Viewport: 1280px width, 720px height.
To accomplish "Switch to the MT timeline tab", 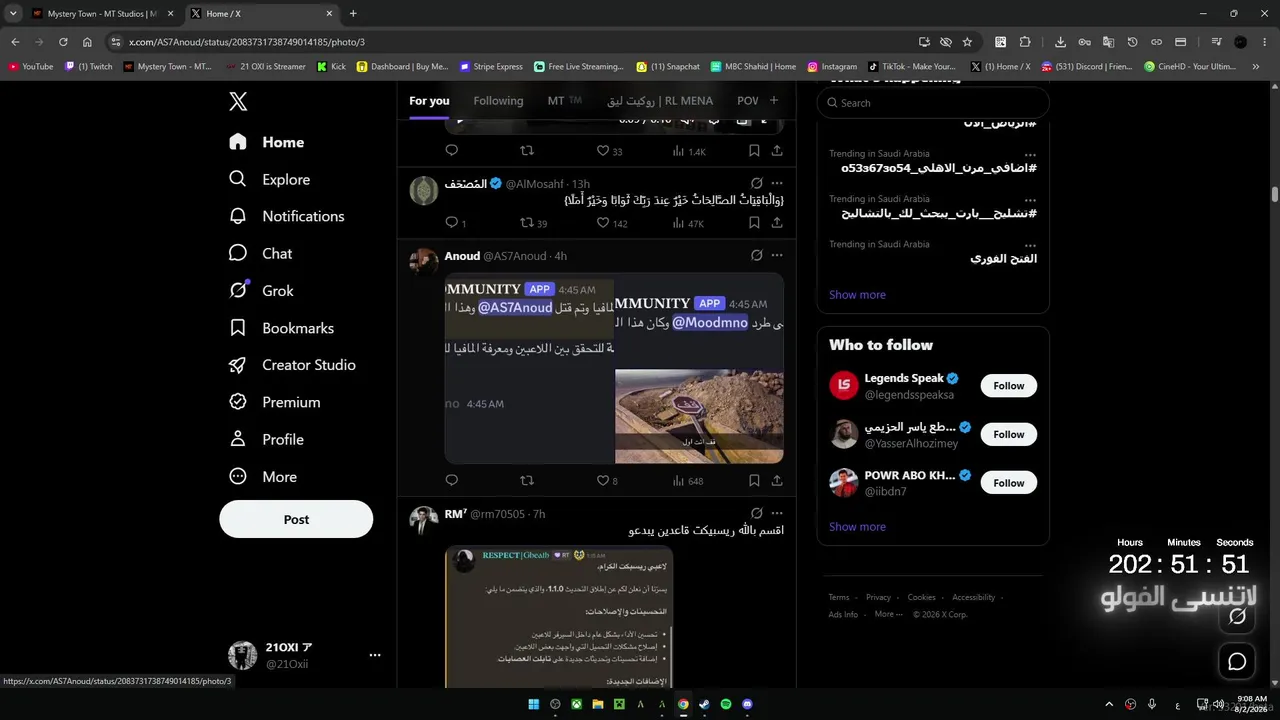I will [565, 101].
